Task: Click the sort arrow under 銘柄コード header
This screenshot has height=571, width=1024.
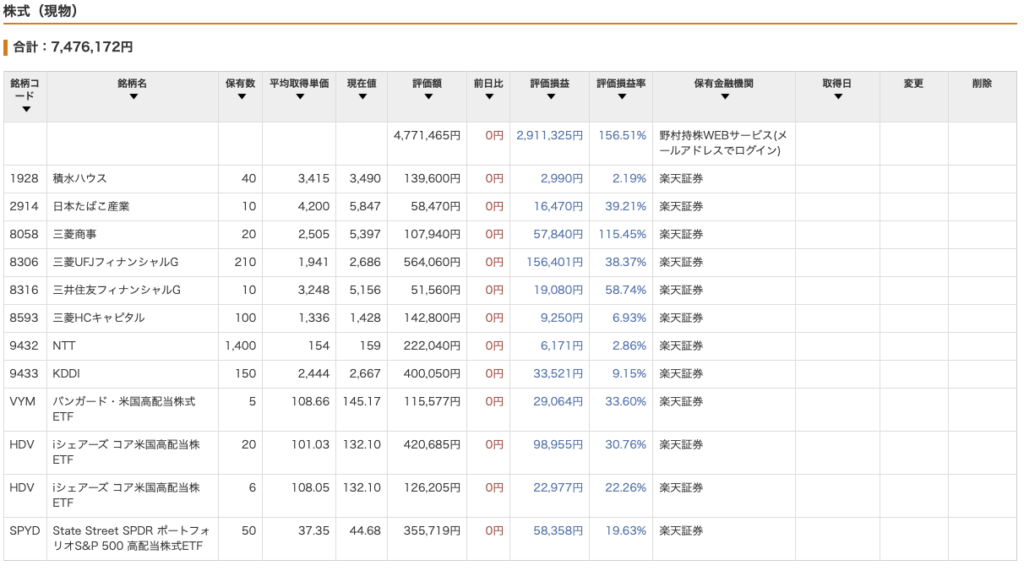Action: click(x=25, y=109)
